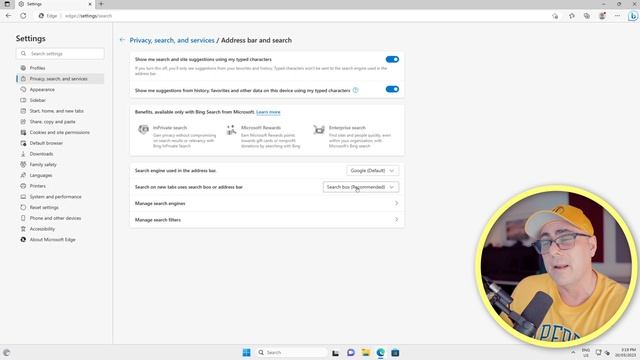Screen dimensions: 640x360
Task: Open the widgets icon at taskbar left
Action: pos(6,353)
